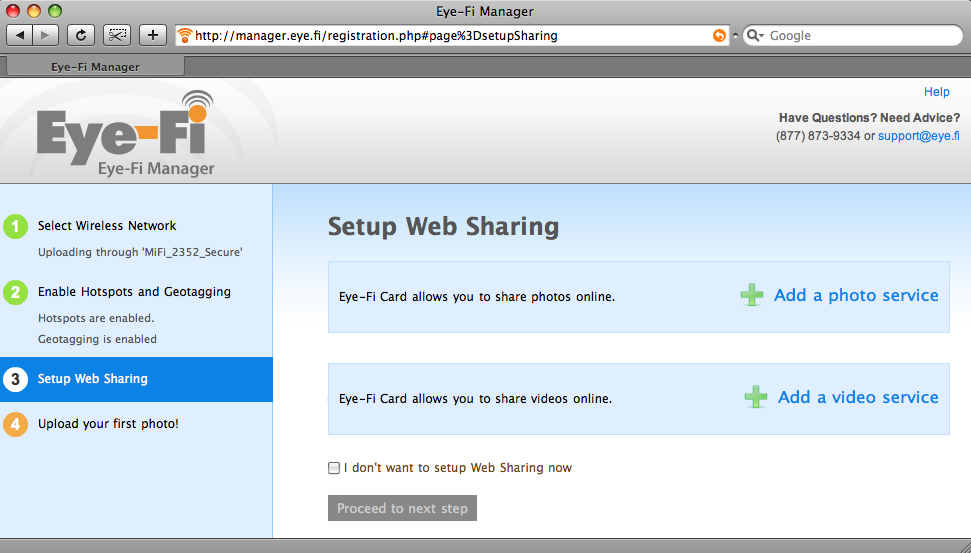Open Upload your first photo step
971x553 pixels.
click(x=108, y=424)
